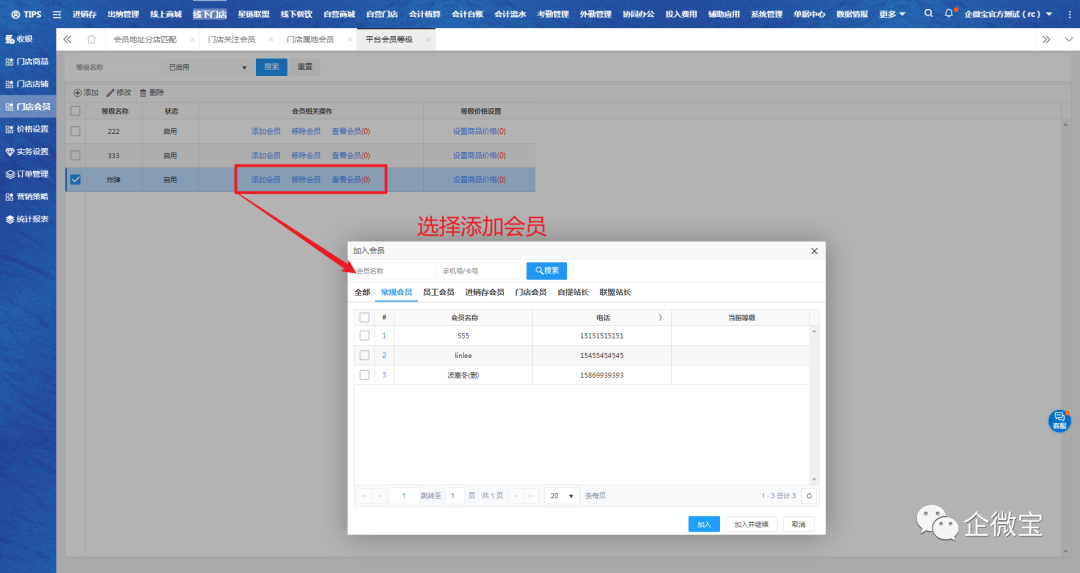Click the refresh icon in dialog pagination
The width and height of the screenshot is (1080, 573).
809,496
